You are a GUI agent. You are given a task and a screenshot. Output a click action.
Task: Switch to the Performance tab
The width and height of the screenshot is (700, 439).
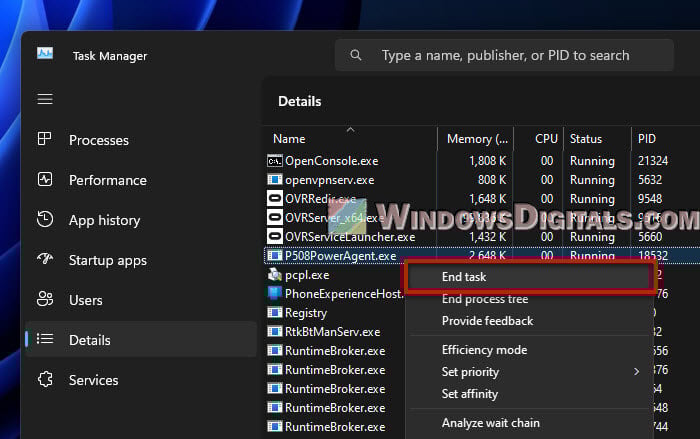[x=141, y=180]
